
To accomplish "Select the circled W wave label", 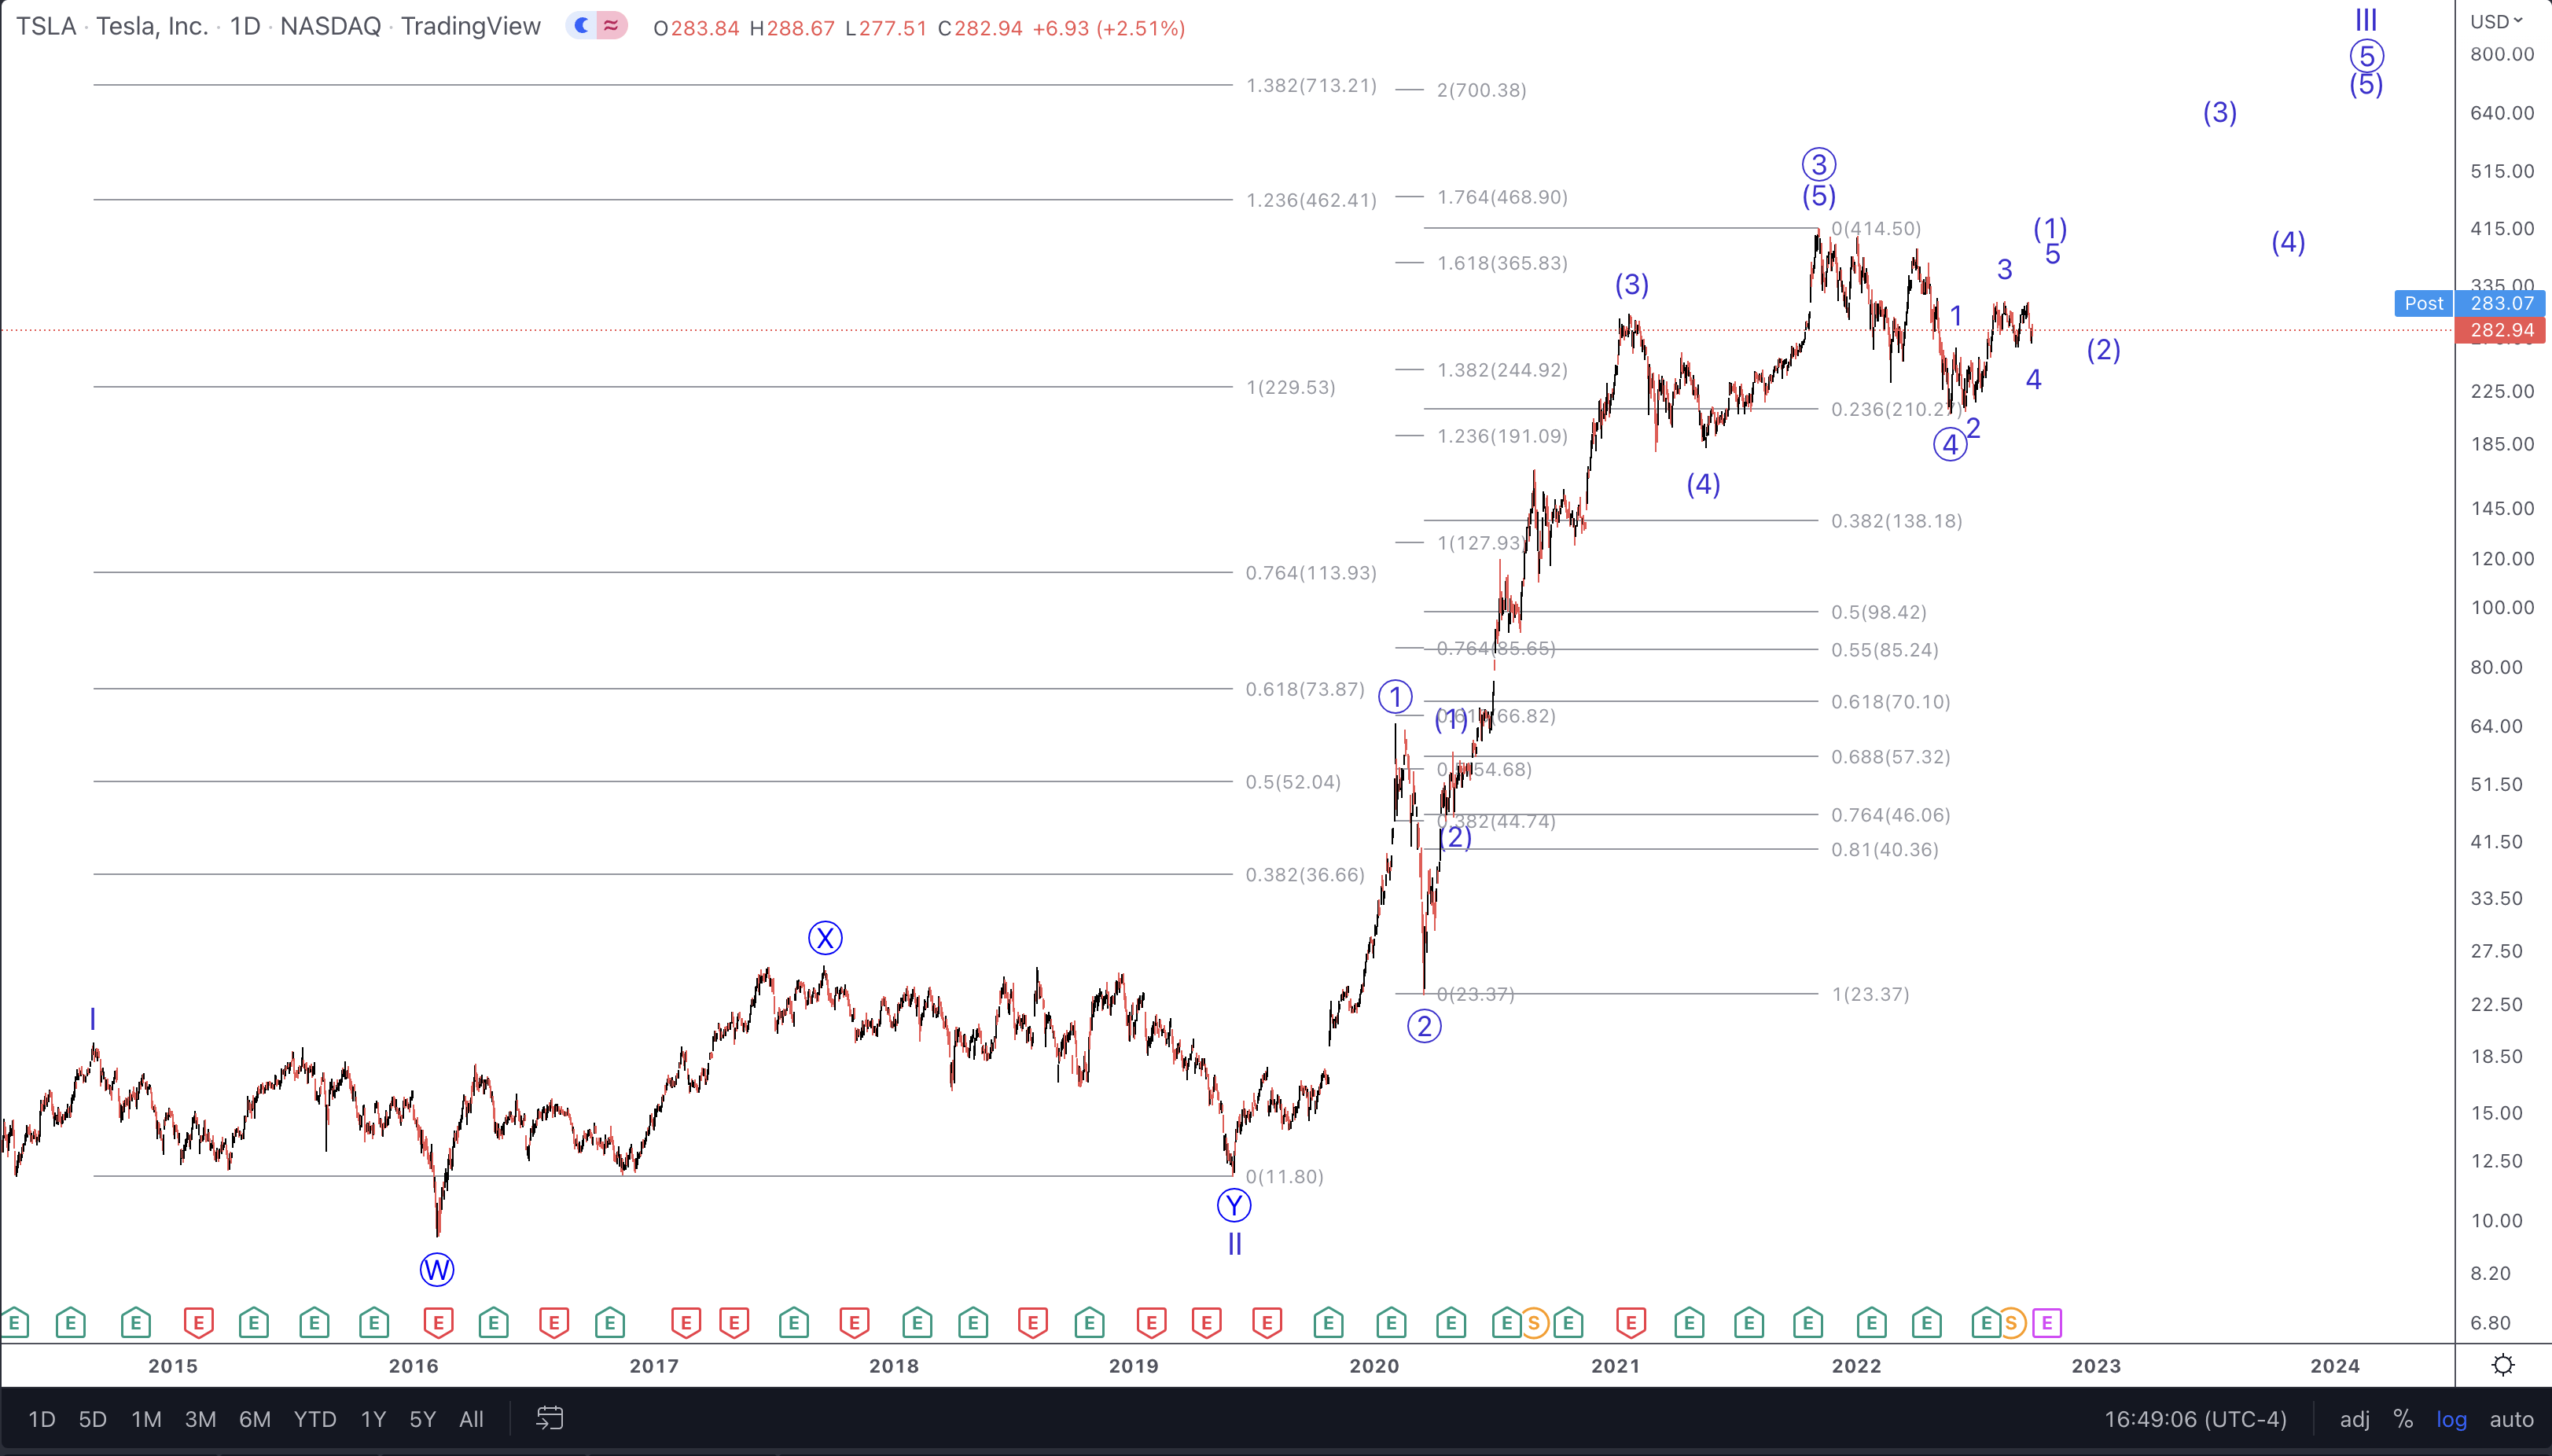I will point(437,1270).
